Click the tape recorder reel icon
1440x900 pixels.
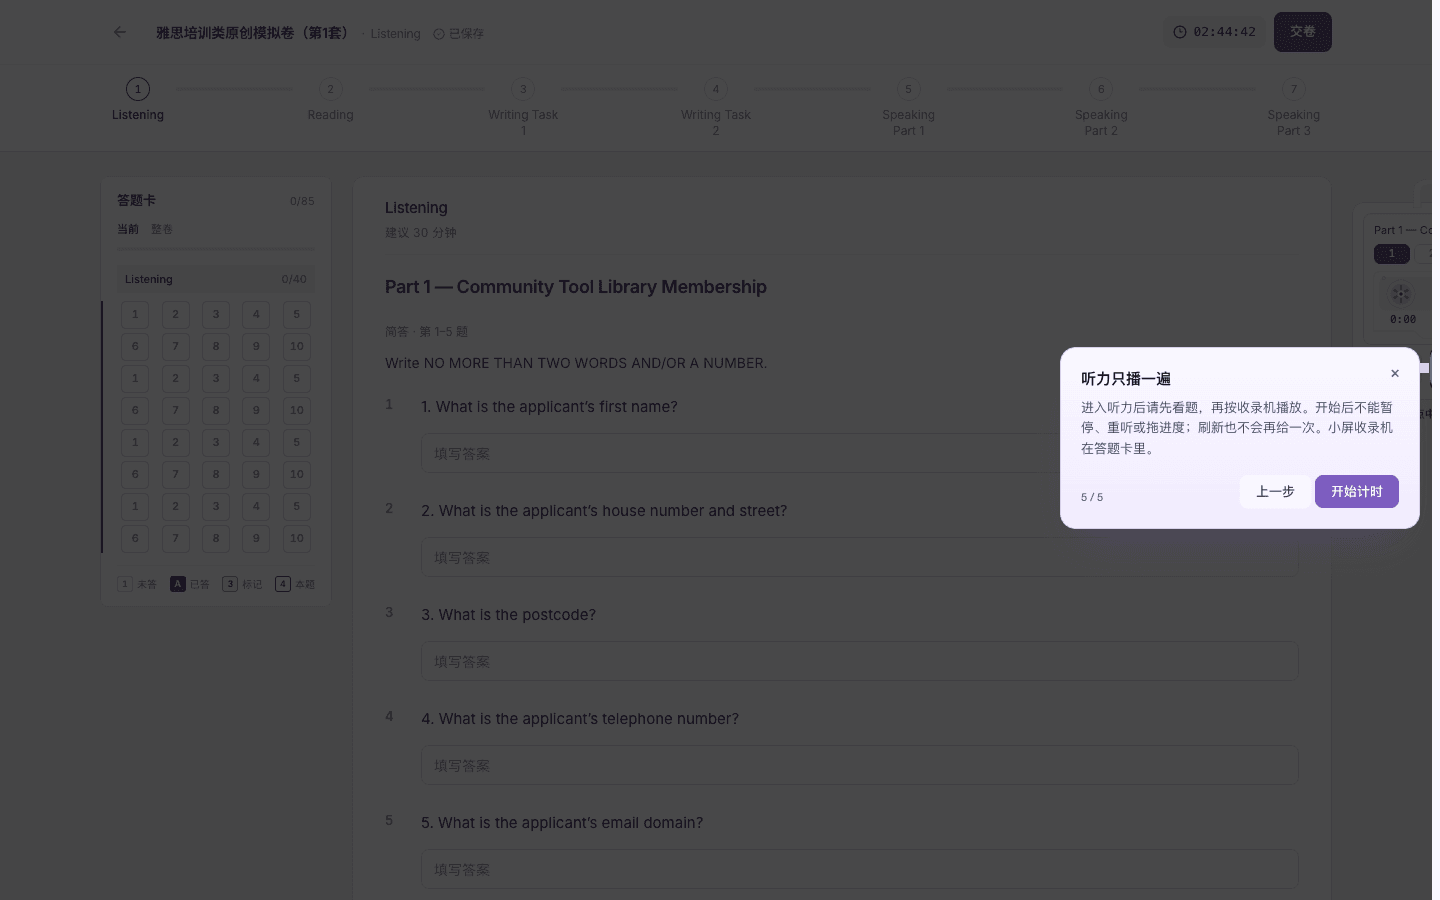click(x=1401, y=294)
